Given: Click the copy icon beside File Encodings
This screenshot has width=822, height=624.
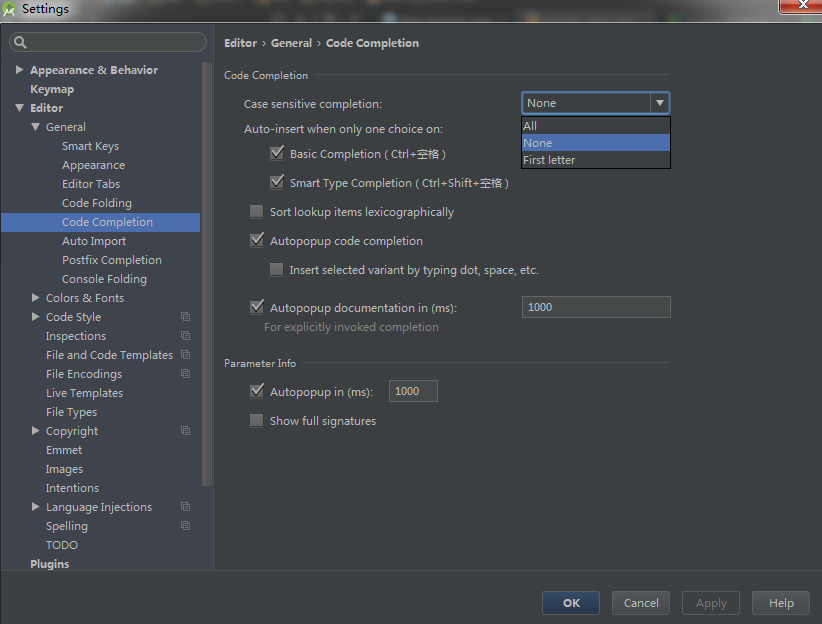Looking at the screenshot, I should 186,373.
